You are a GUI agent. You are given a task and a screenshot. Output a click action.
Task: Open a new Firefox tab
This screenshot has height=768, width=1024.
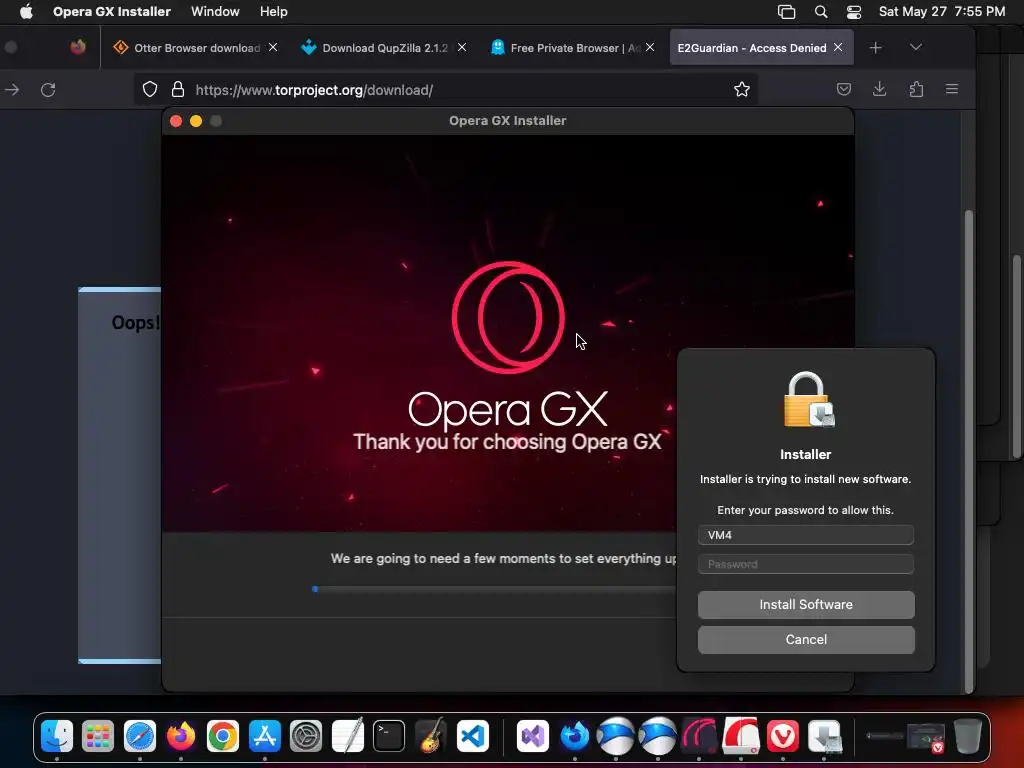pos(876,48)
